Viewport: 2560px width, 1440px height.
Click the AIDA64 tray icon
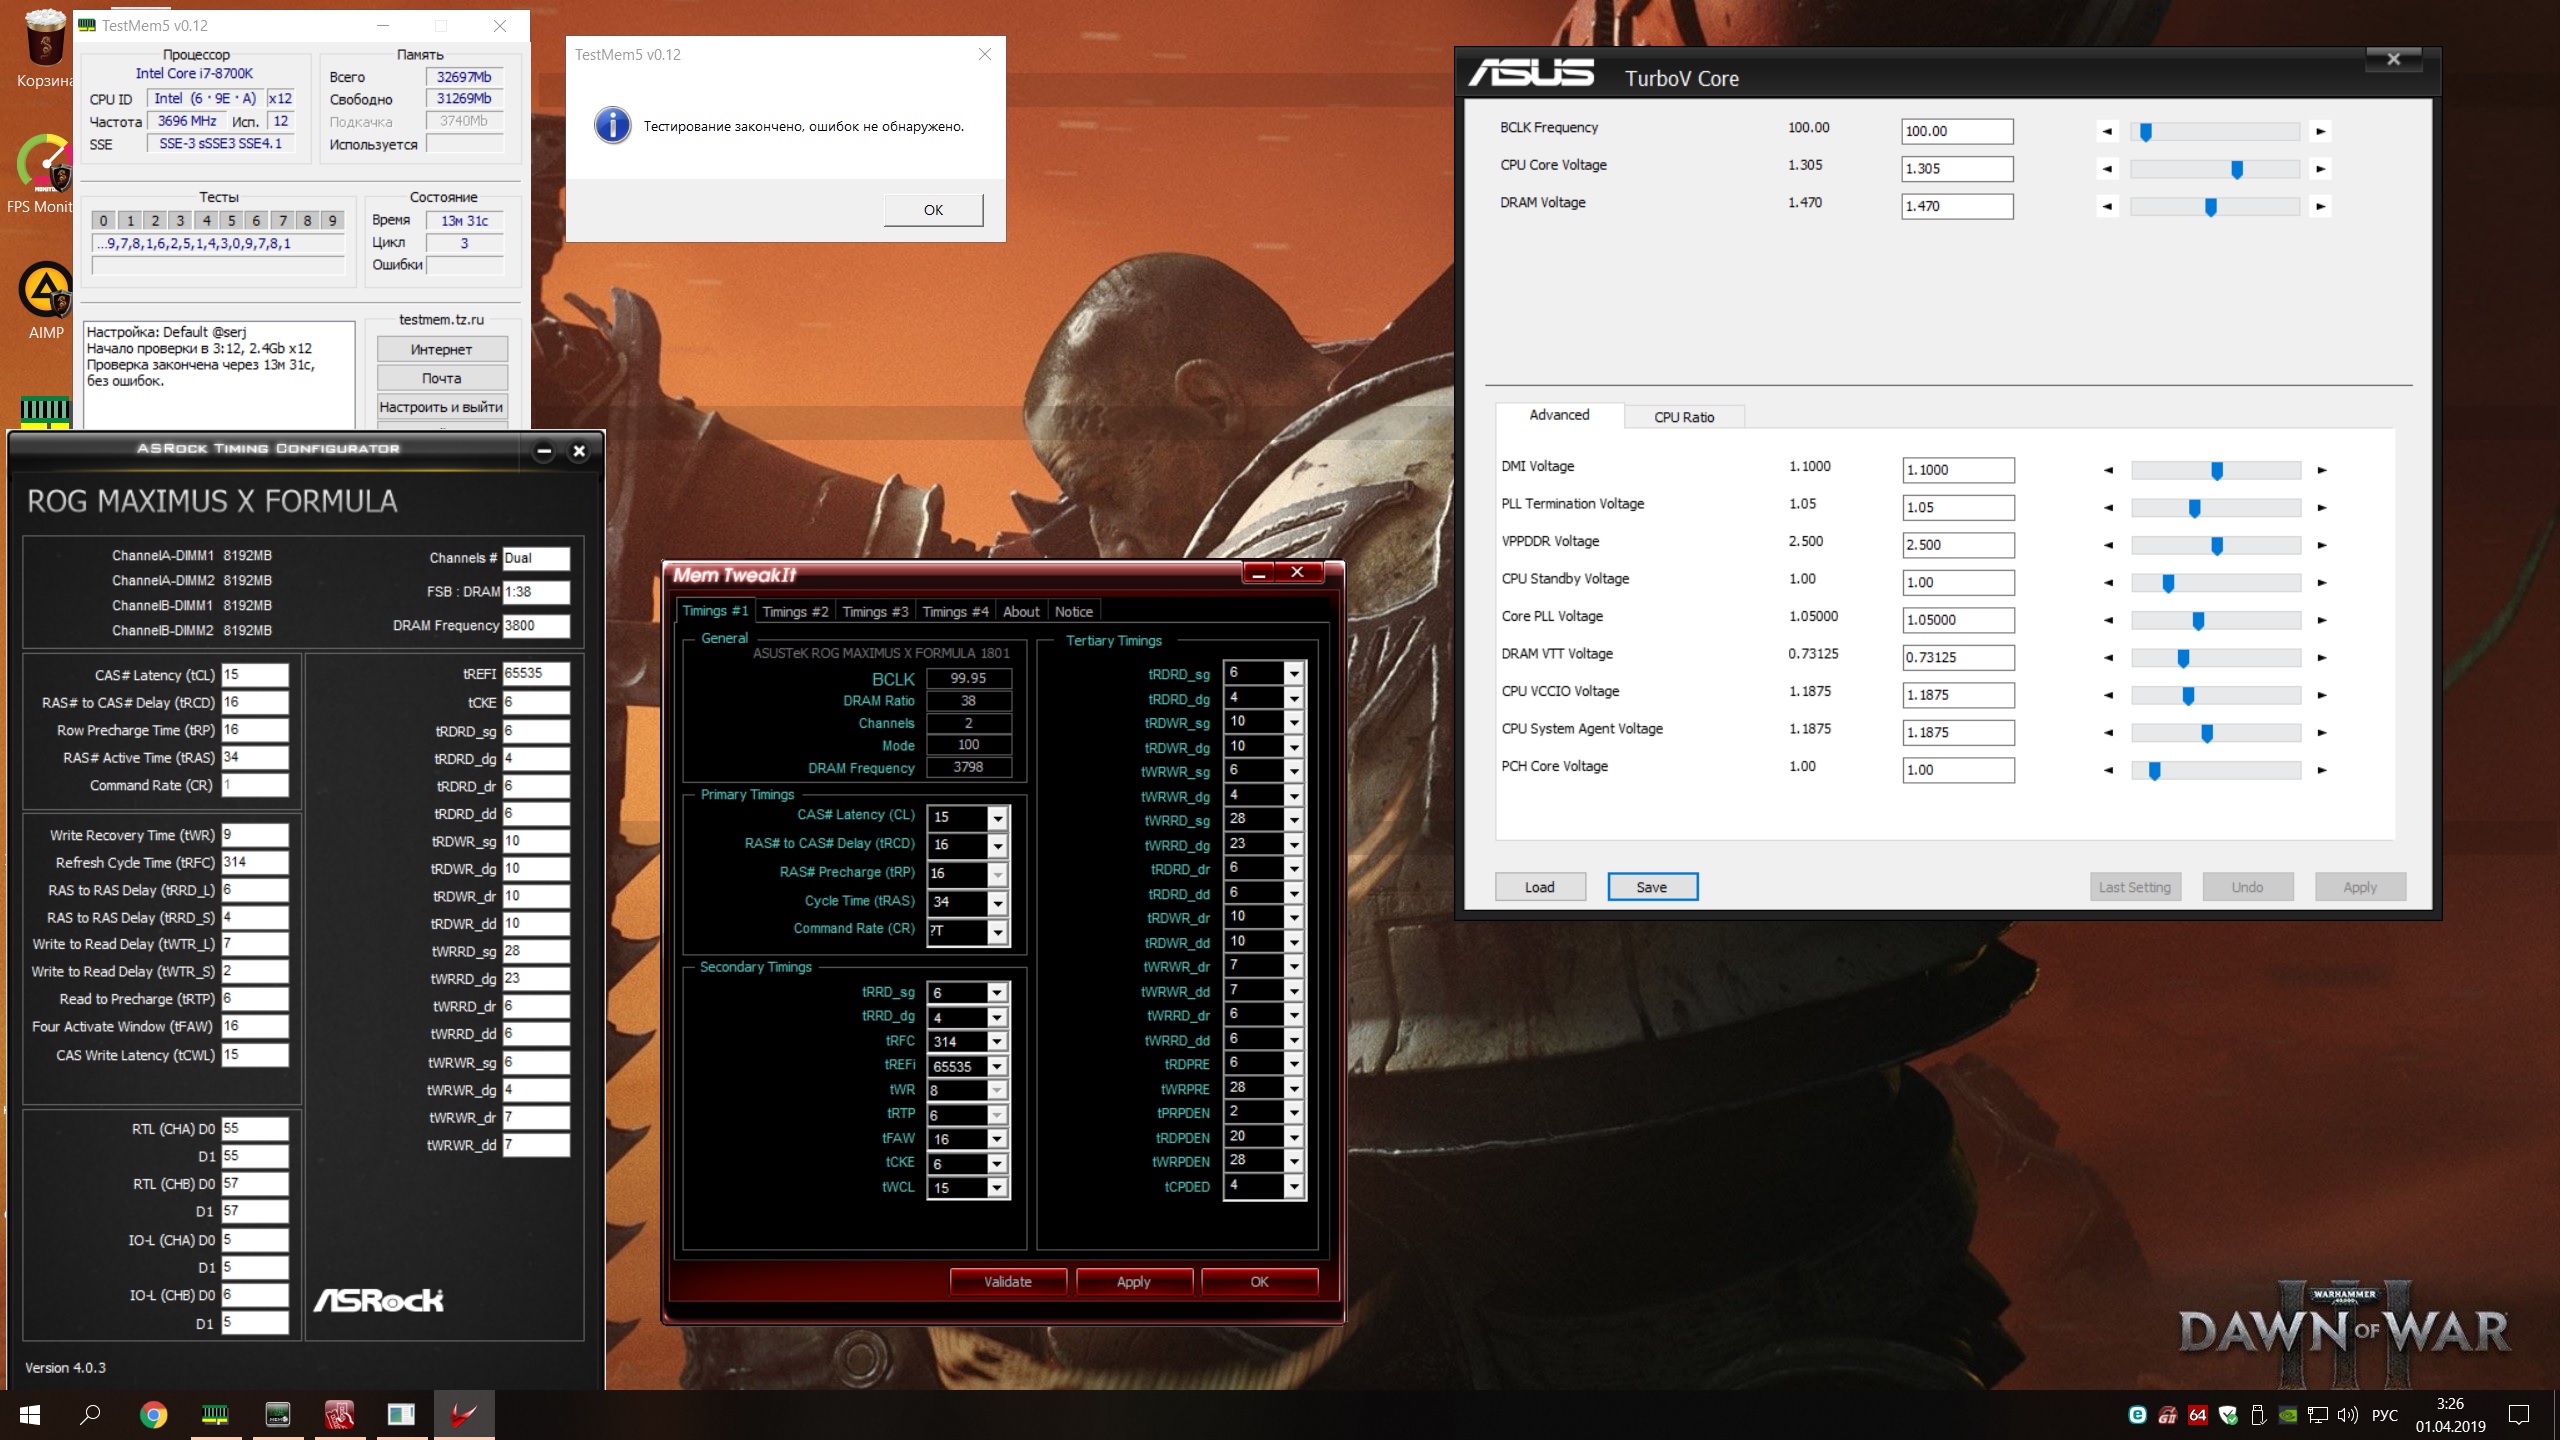[2198, 1415]
